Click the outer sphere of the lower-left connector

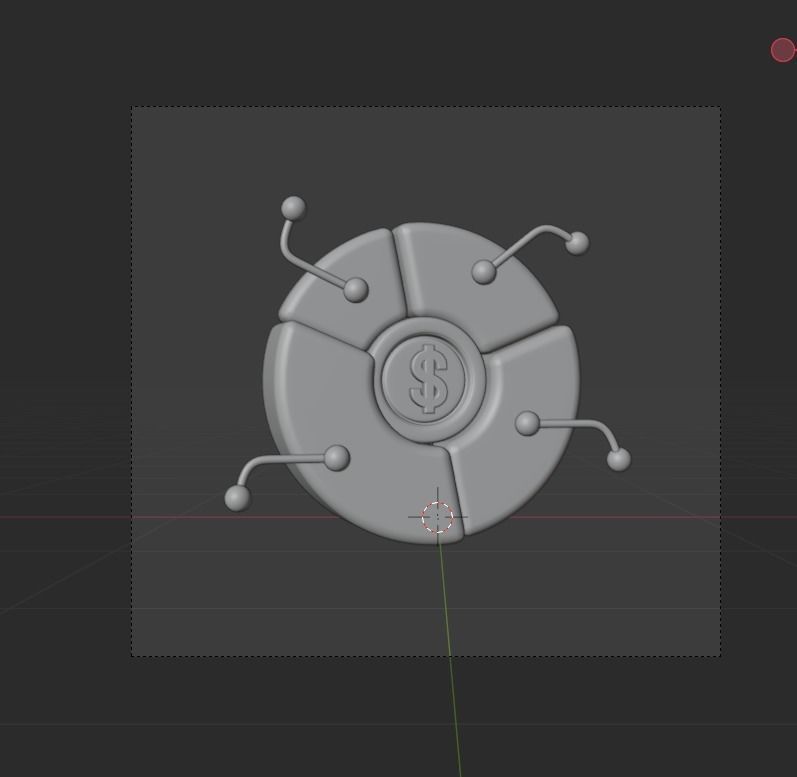click(237, 498)
